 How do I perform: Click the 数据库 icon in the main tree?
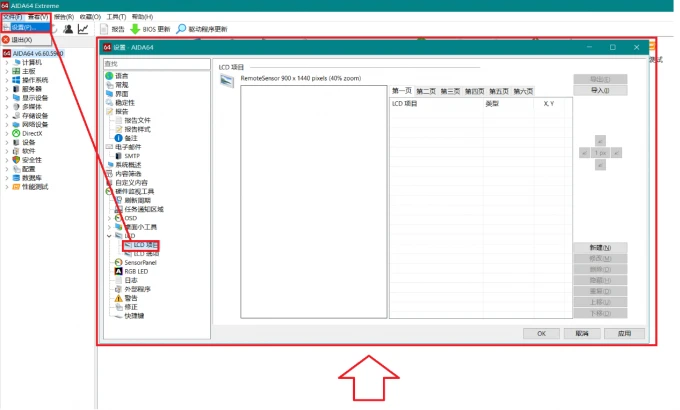(x=16, y=178)
